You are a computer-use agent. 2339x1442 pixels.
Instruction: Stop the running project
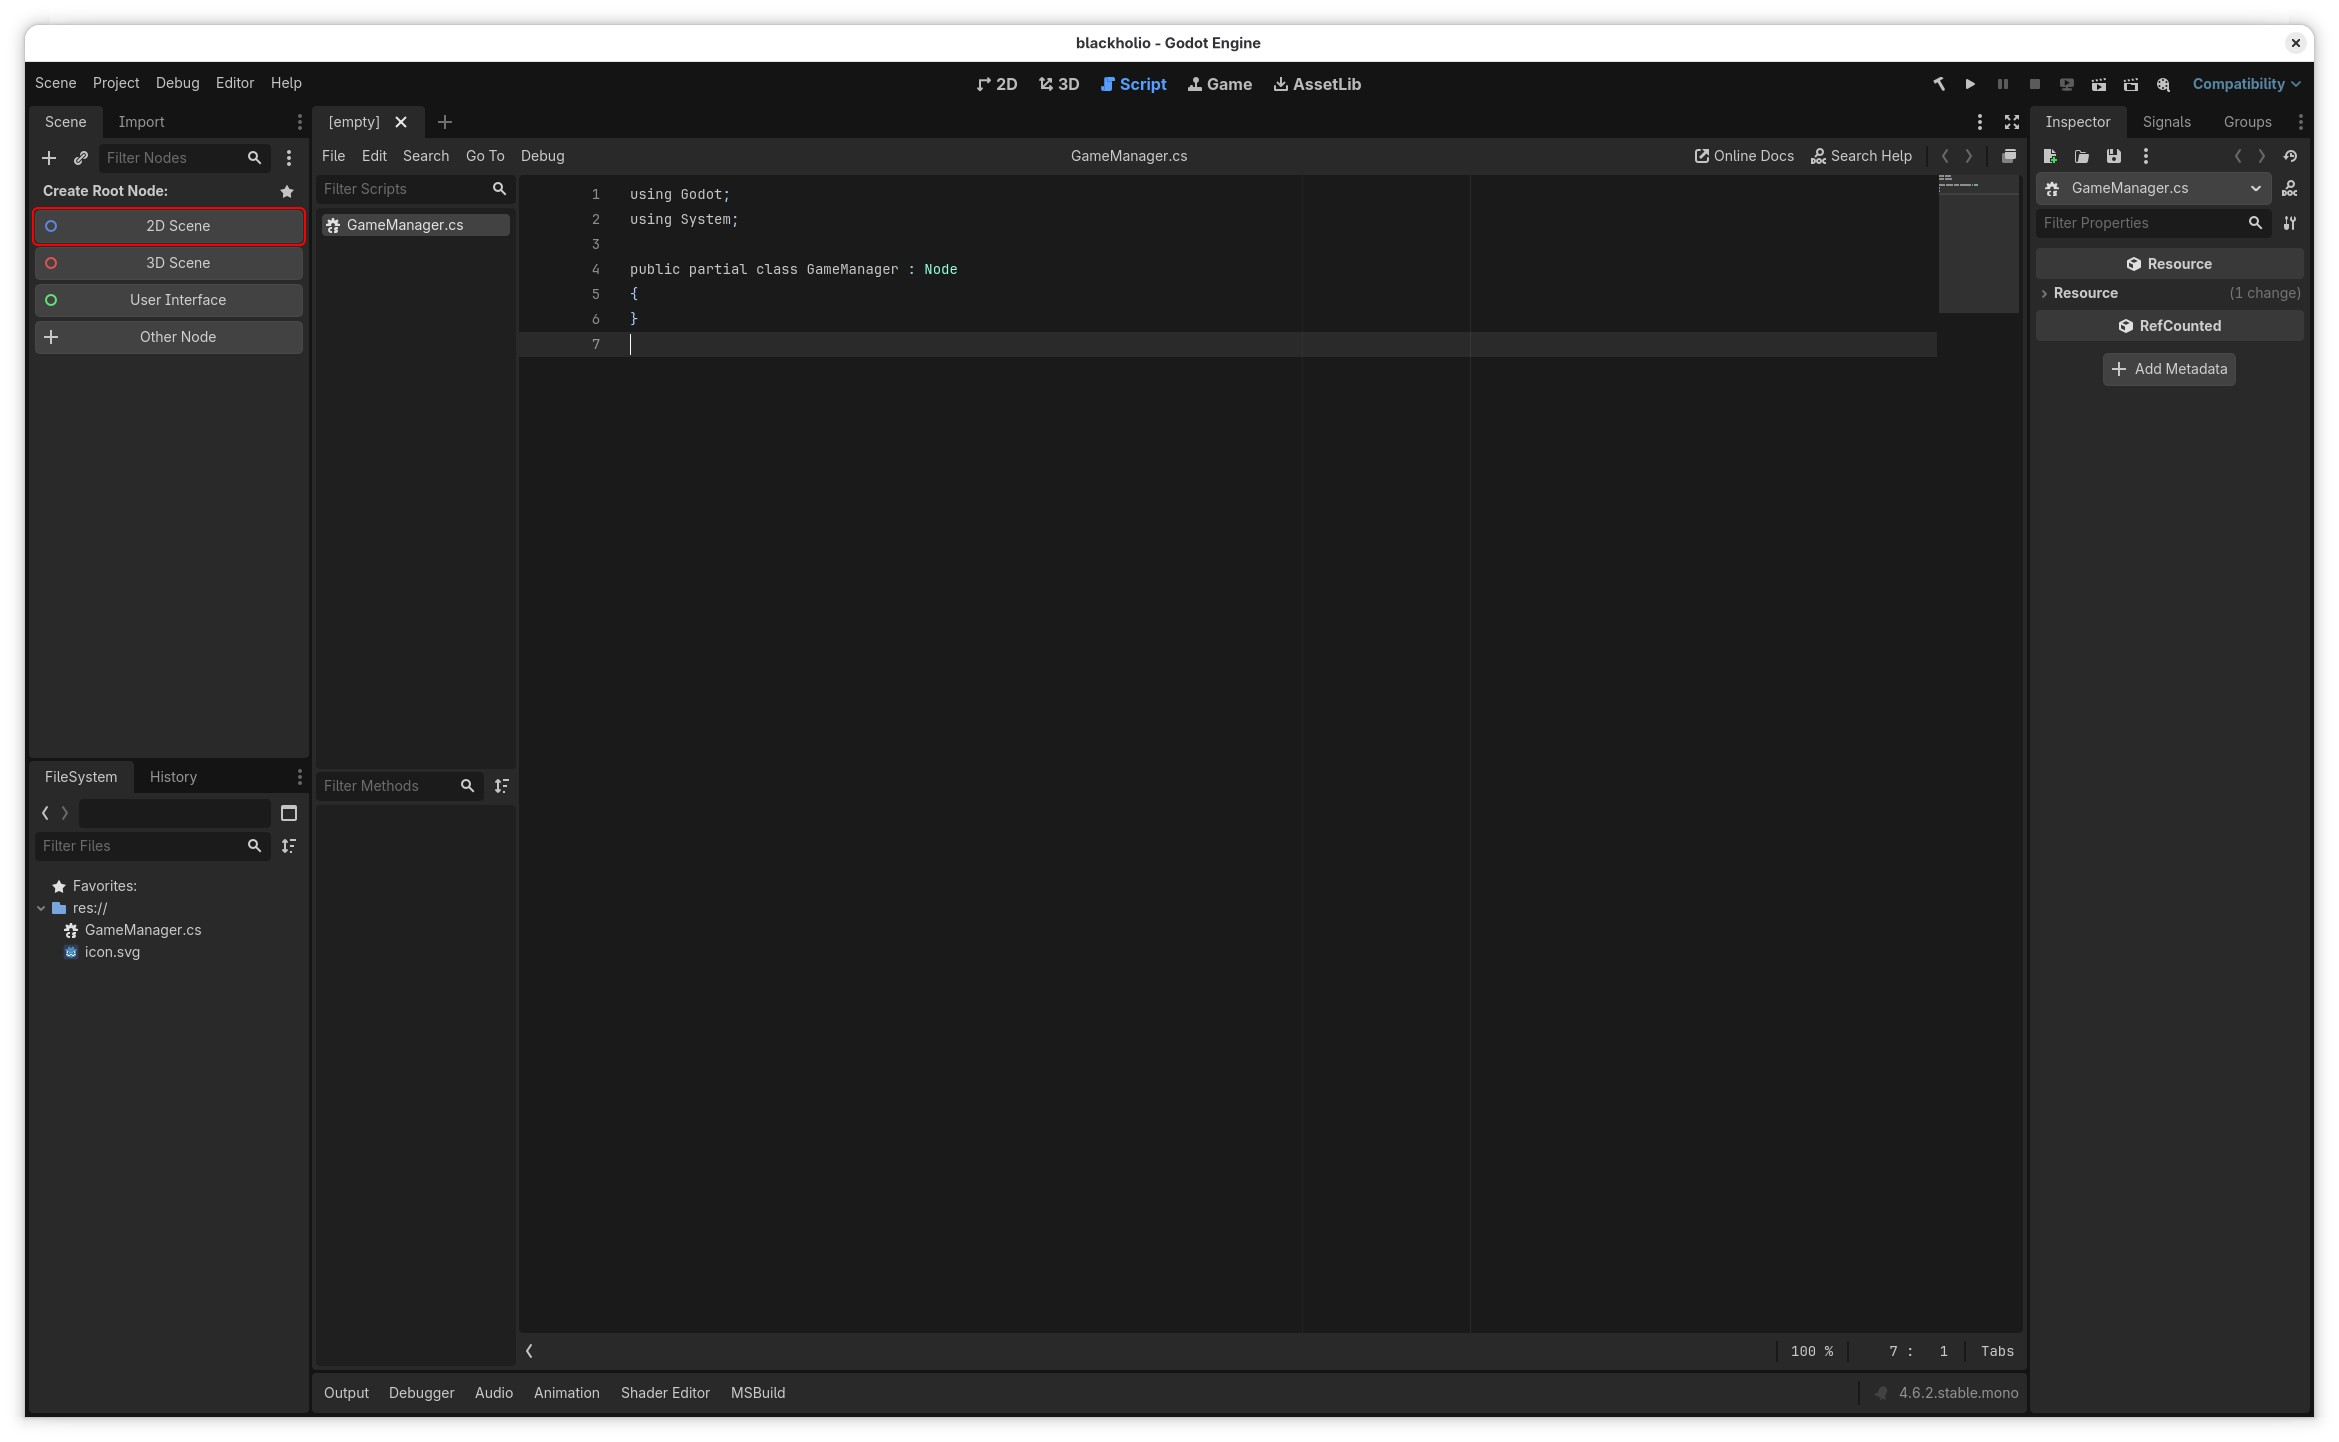click(x=2034, y=84)
